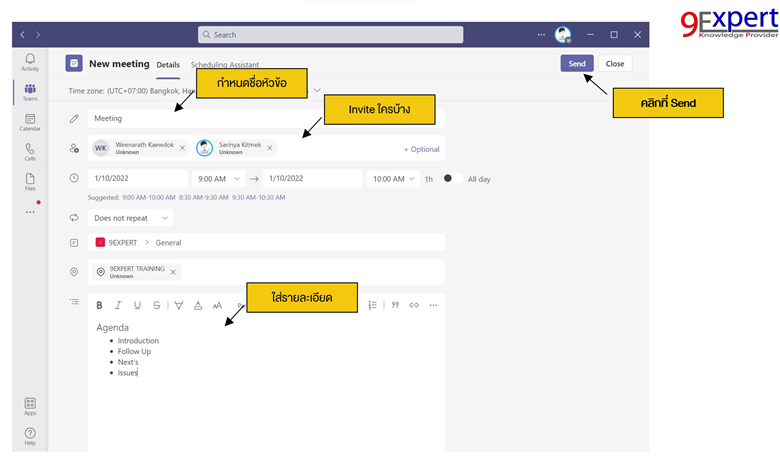The height and width of the screenshot is (457, 780).
Task: Open the 9:00 AM start time dropdown
Action: [x=219, y=178]
